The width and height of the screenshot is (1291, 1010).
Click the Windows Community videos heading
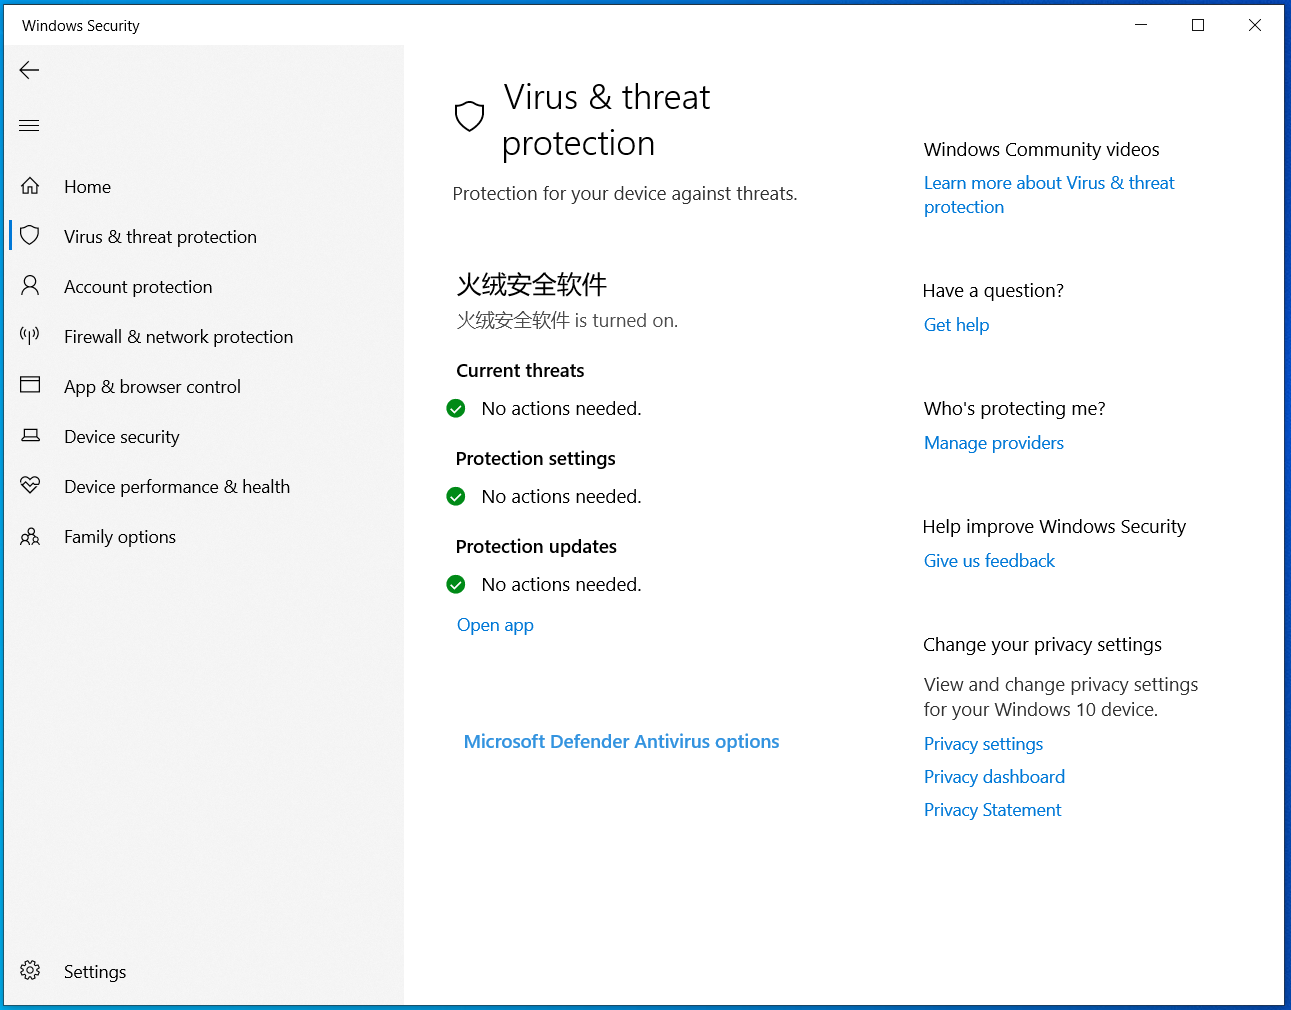click(x=1041, y=149)
